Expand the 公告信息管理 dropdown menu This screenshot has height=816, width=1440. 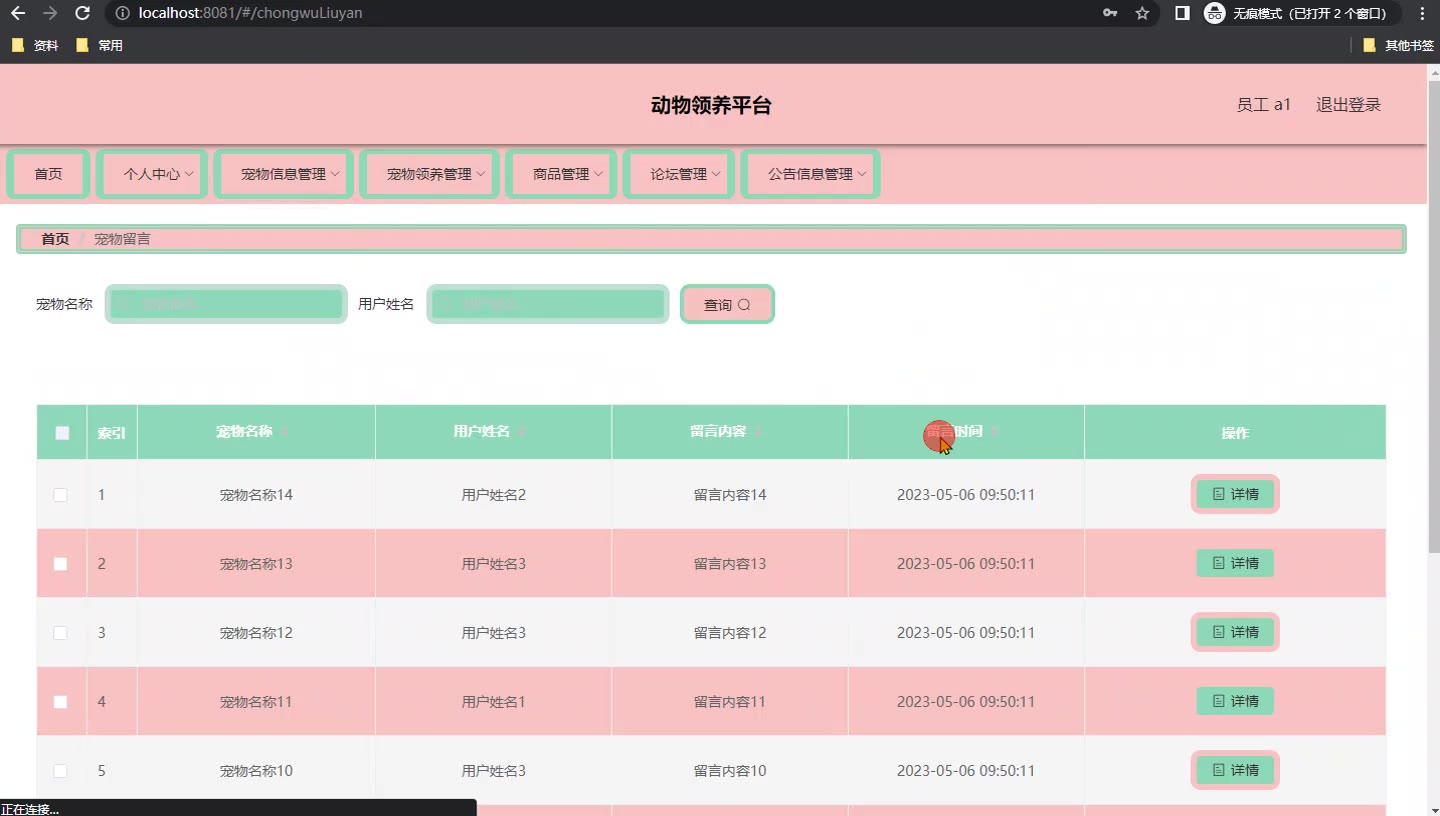point(811,174)
